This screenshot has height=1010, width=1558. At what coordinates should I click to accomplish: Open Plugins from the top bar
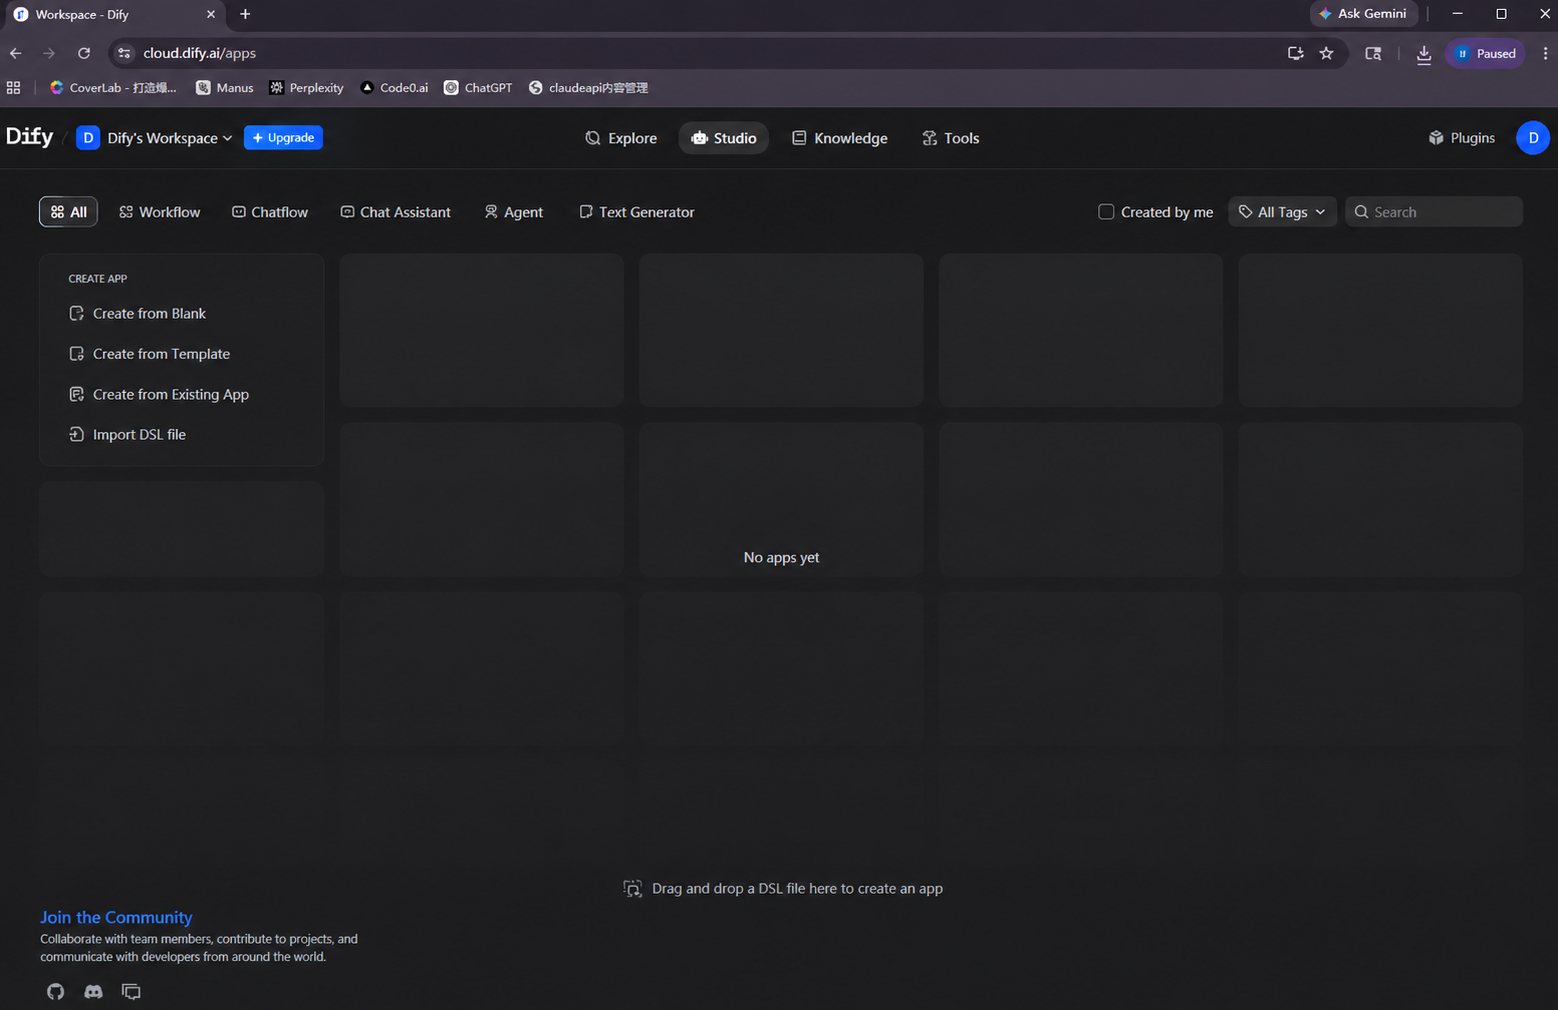[x=1461, y=138]
